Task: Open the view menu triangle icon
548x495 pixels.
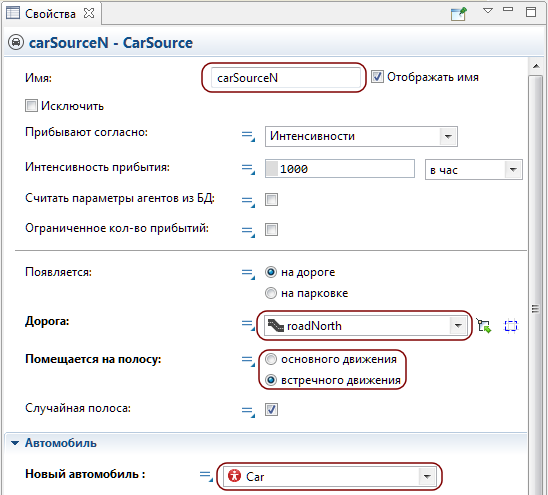Action: 488,10
